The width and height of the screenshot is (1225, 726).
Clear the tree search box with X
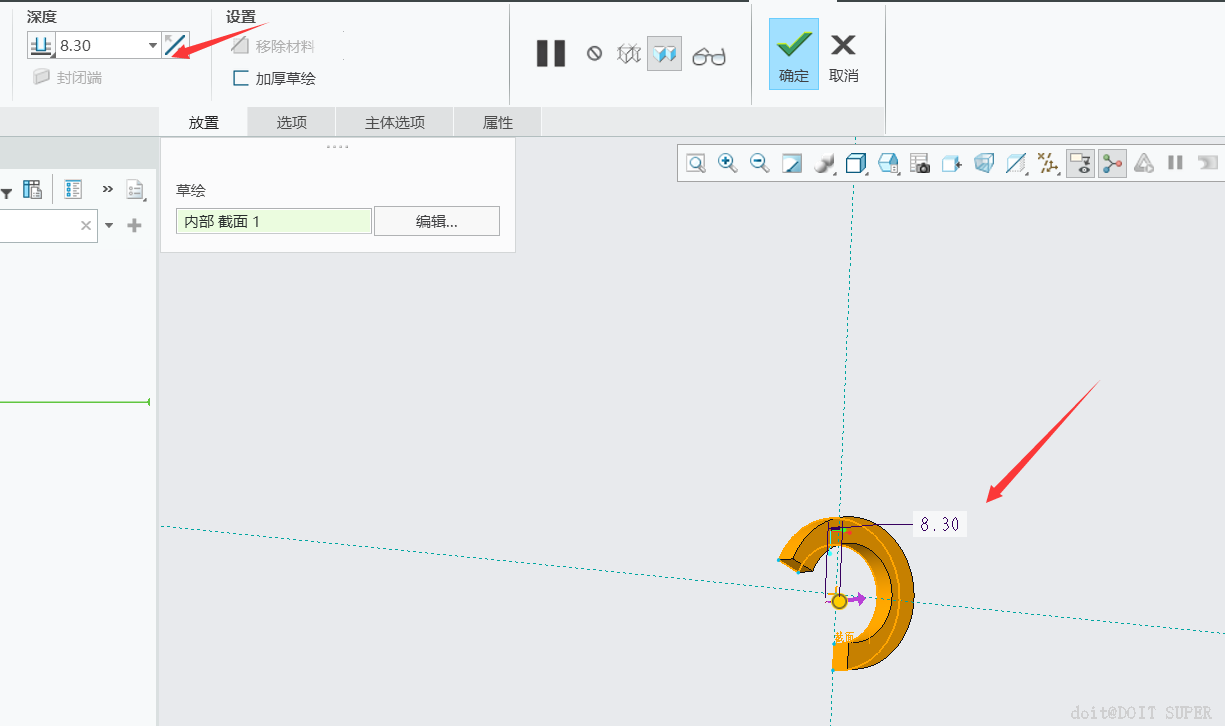coord(86,226)
